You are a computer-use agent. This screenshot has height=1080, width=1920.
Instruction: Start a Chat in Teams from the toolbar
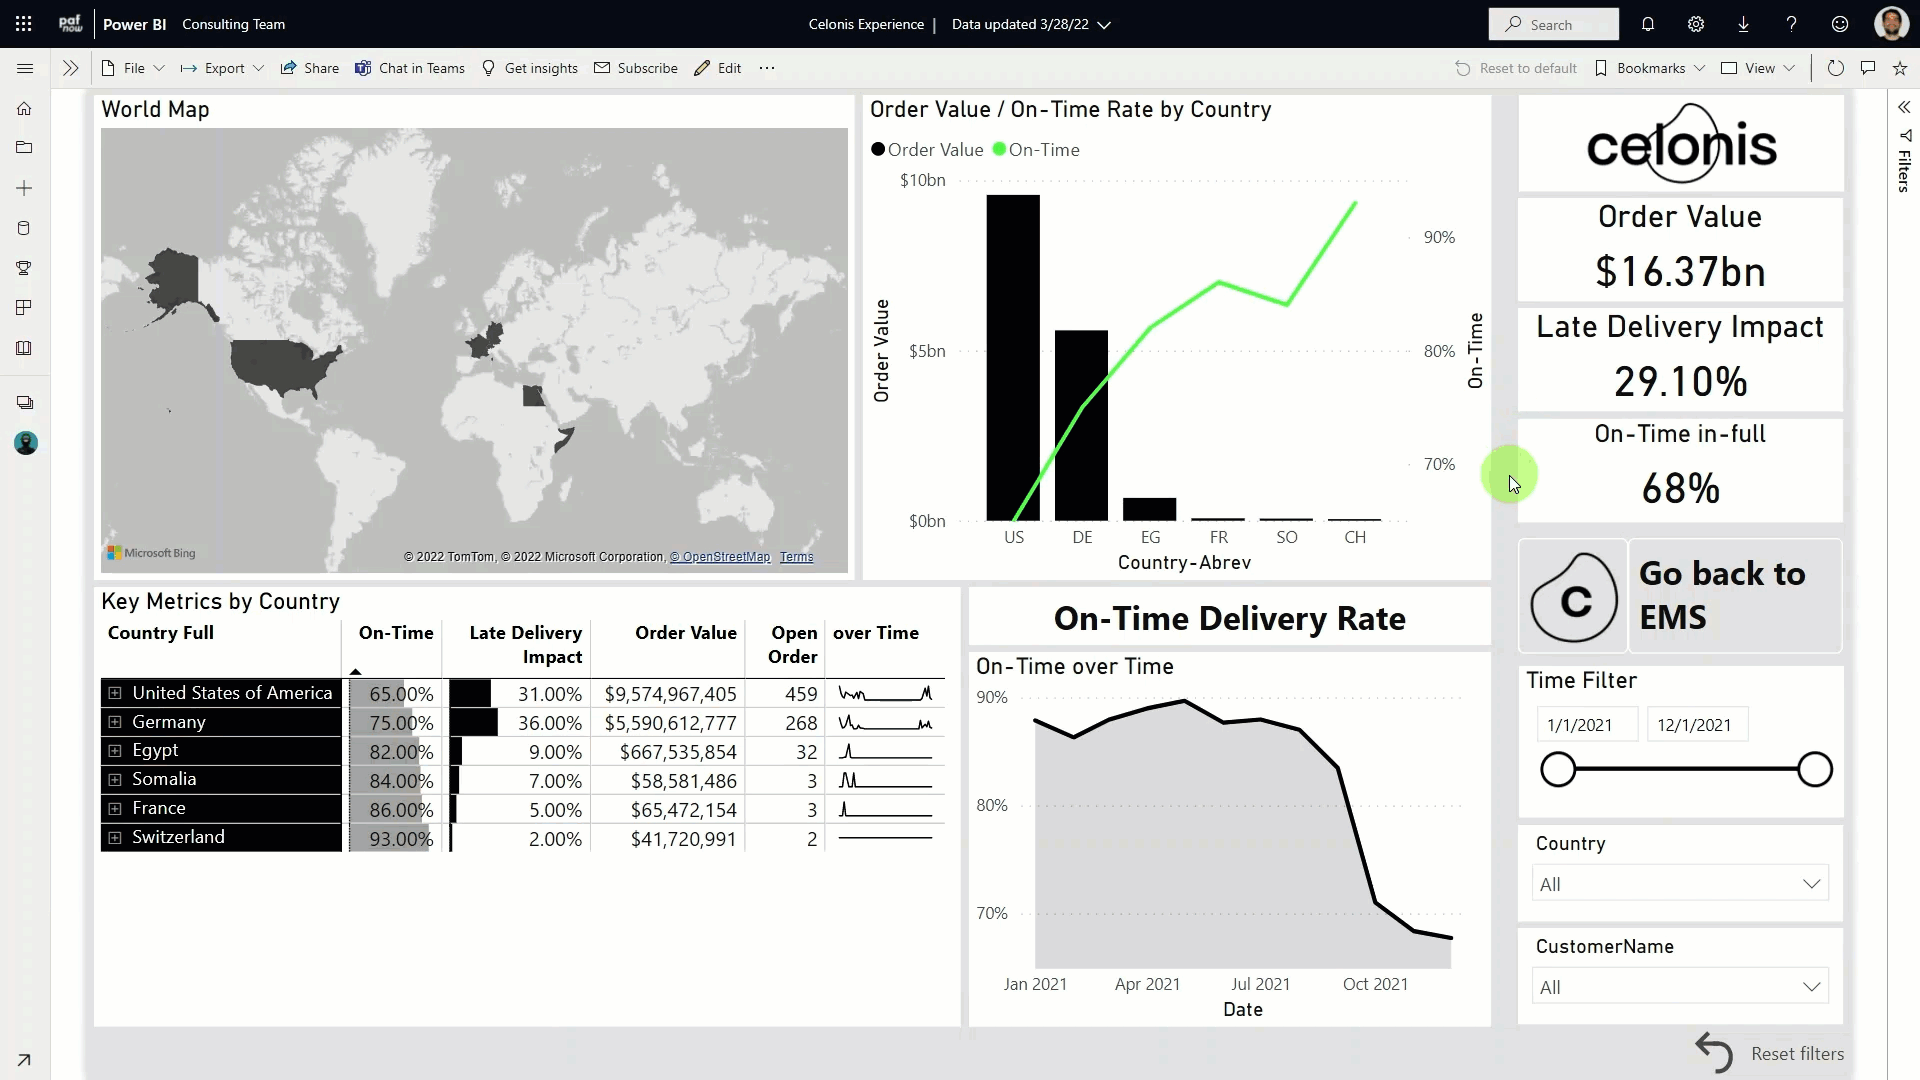click(411, 67)
